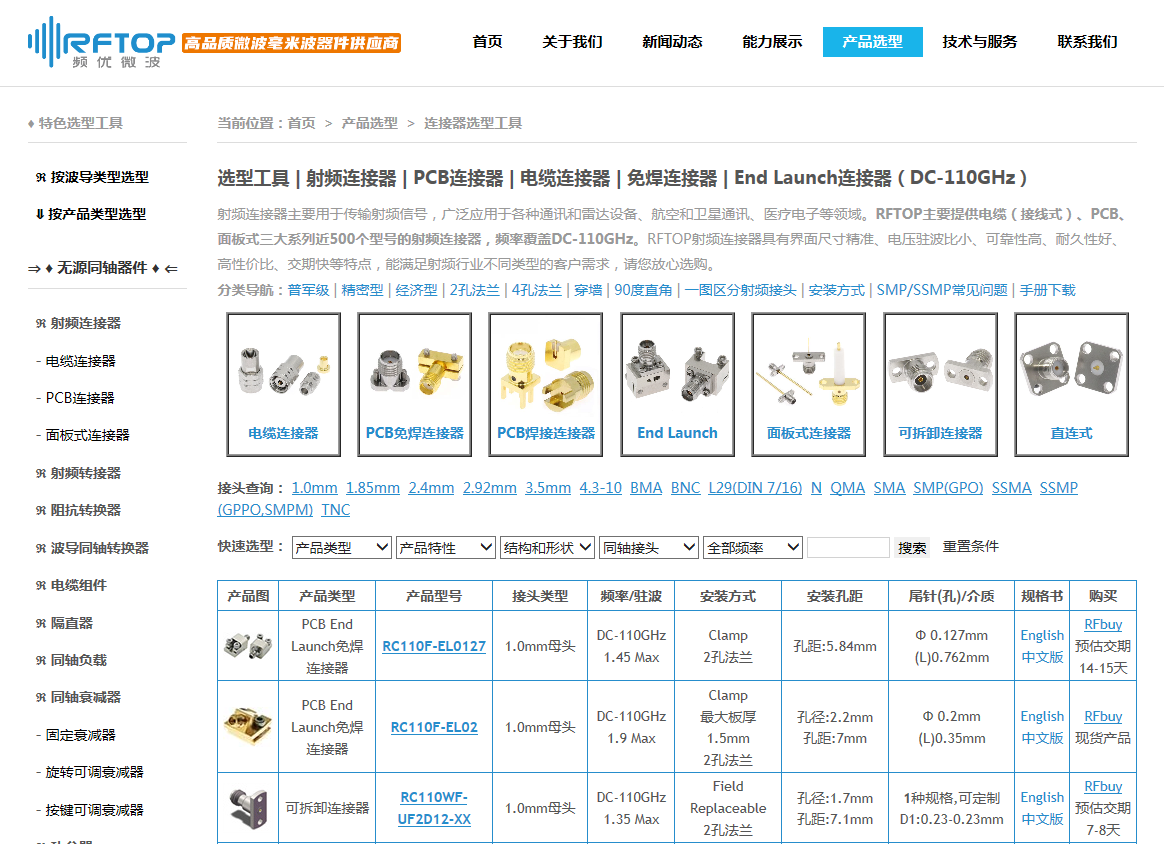Open 隔直器 sidebar category
The image size is (1164, 844).
click(64, 624)
